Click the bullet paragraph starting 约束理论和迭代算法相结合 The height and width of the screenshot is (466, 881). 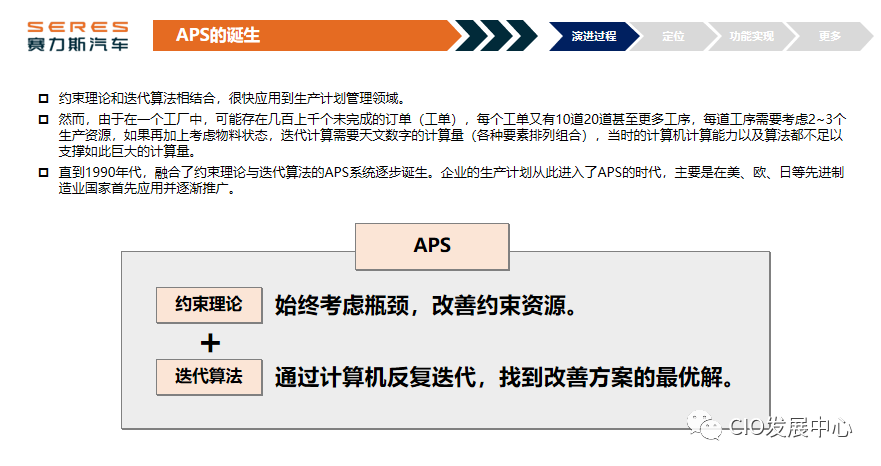click(232, 98)
